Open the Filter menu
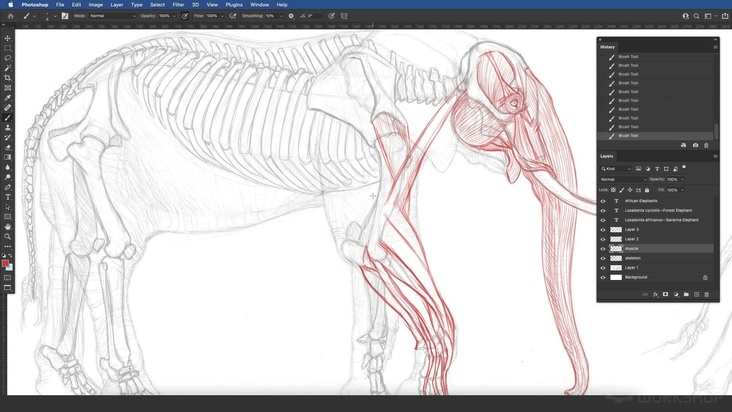This screenshot has height=412, width=732. (x=178, y=5)
